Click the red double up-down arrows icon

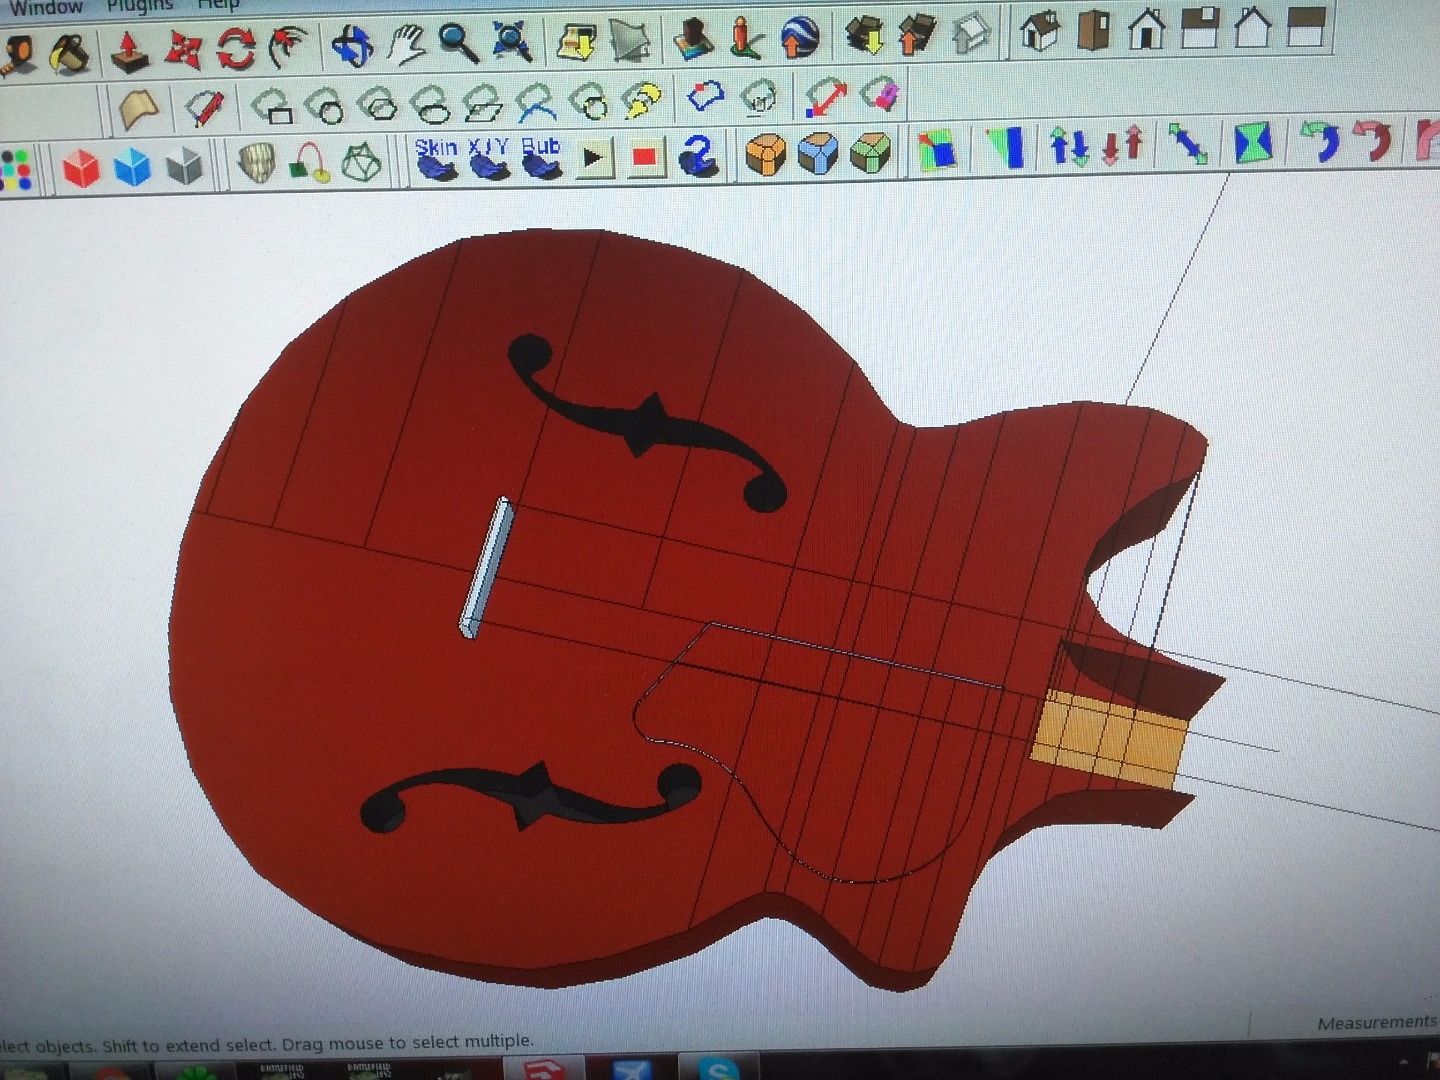(x=1121, y=145)
